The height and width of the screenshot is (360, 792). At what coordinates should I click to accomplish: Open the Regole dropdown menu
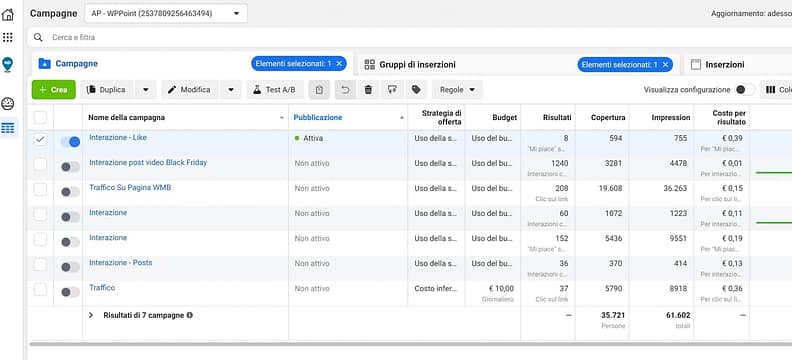[x=457, y=89]
